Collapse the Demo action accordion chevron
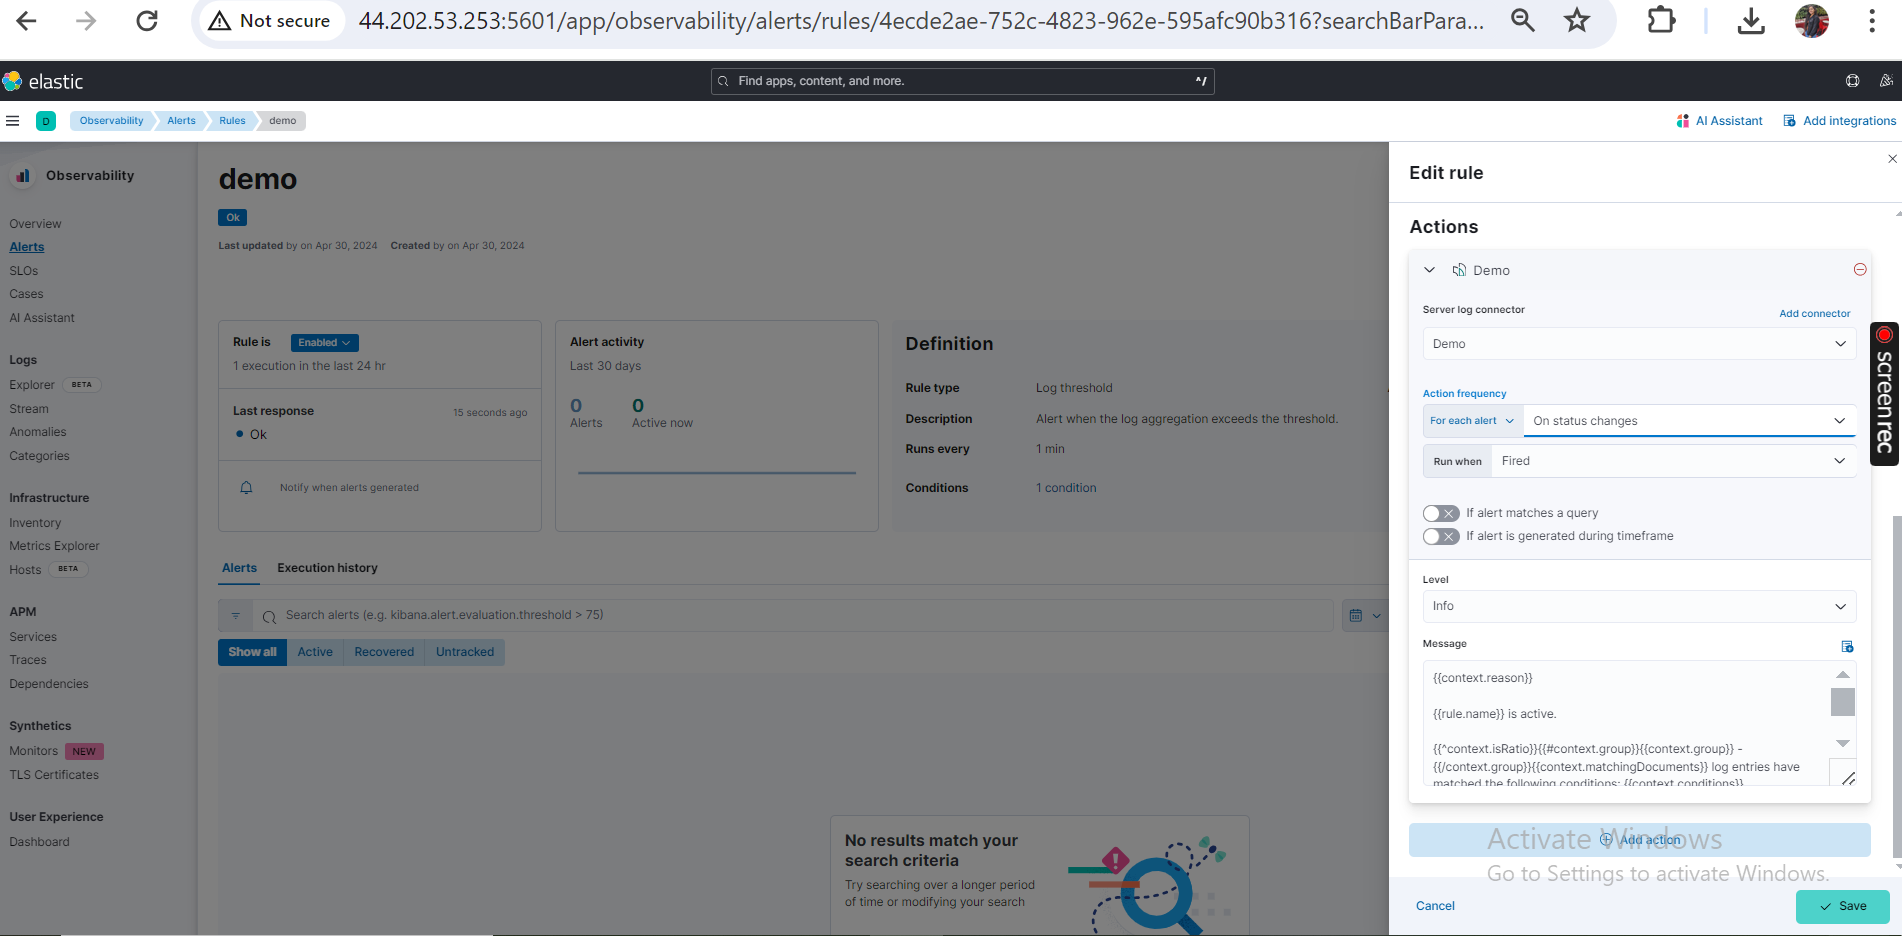Viewport: 1902px width, 936px height. (1429, 270)
